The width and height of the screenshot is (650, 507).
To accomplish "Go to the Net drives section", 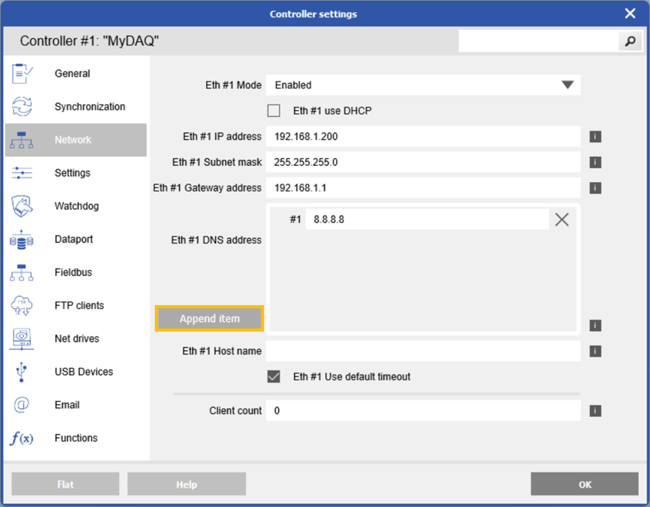I will click(76, 339).
